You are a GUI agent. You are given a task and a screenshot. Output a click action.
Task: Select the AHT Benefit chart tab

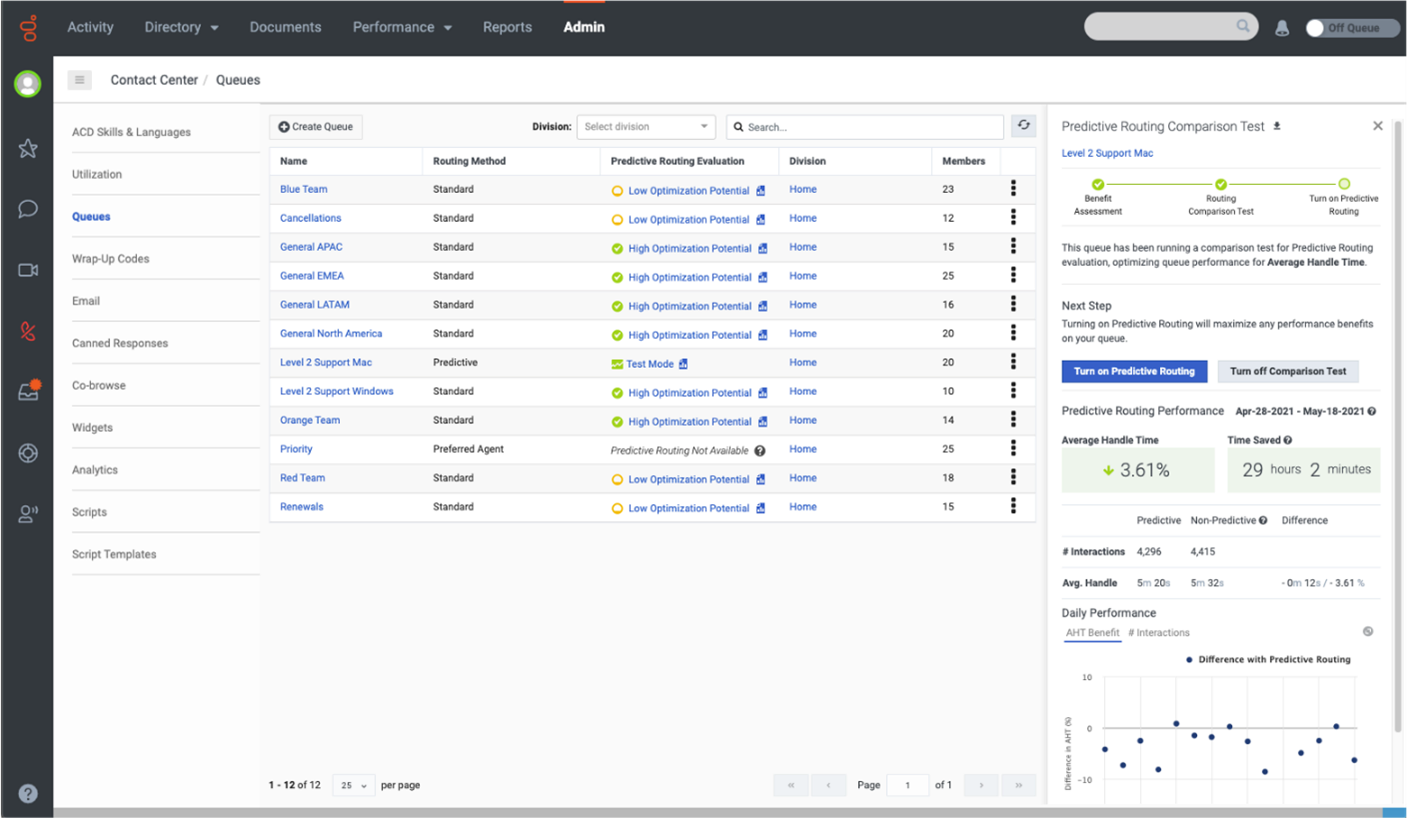click(1092, 632)
